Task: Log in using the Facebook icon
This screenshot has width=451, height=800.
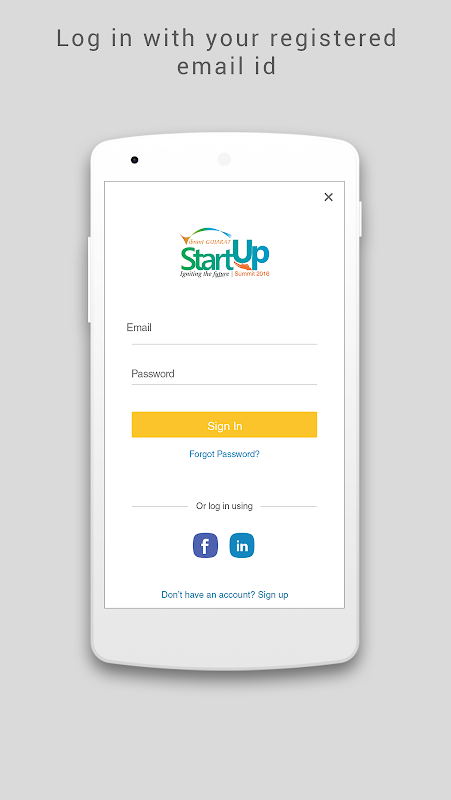Action: pos(205,545)
